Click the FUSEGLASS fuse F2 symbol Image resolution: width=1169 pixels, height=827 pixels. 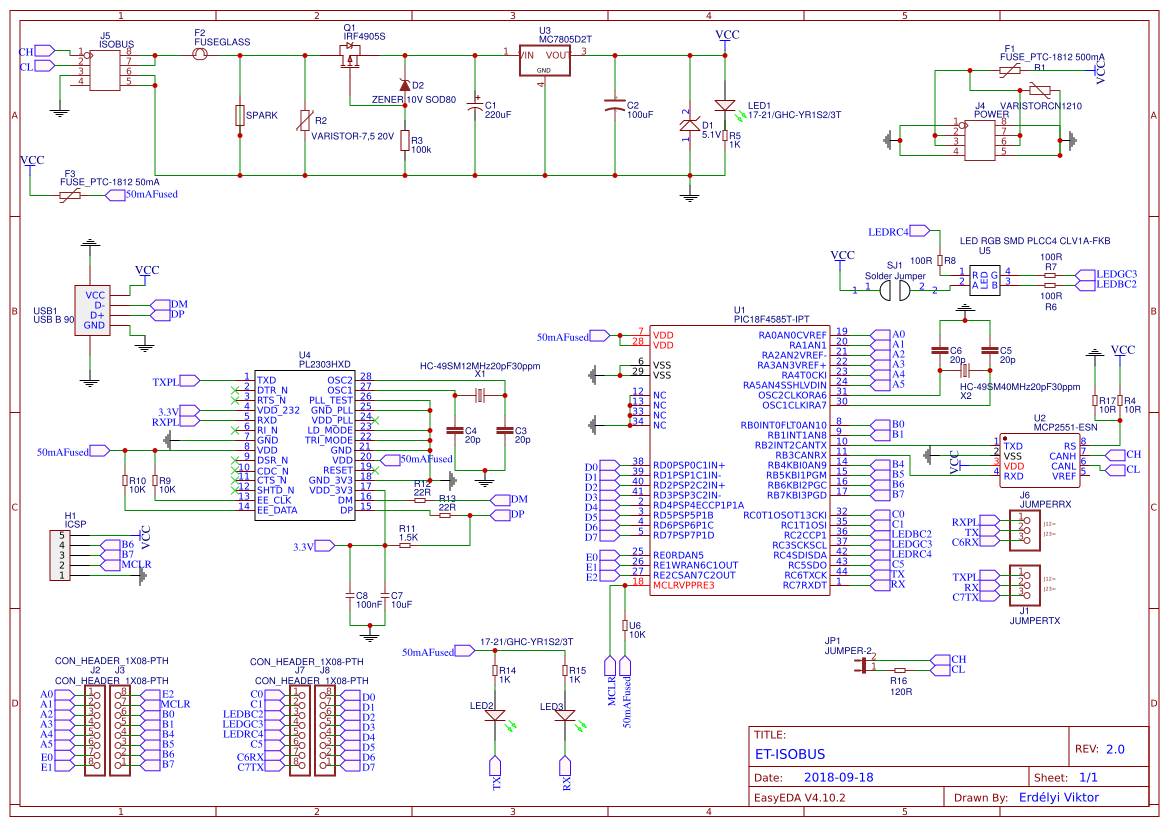click(200, 55)
